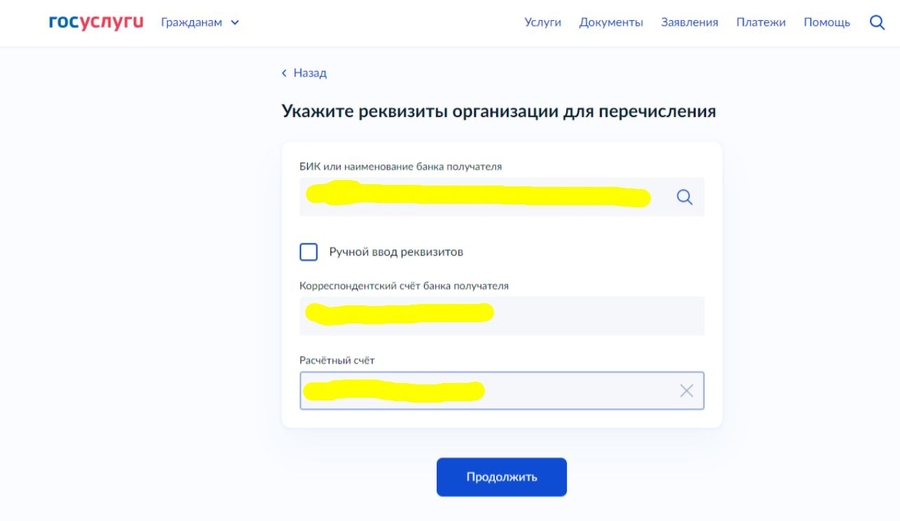Open the Заявления section
The height and width of the screenshot is (521, 900).
pyautogui.click(x=689, y=22)
